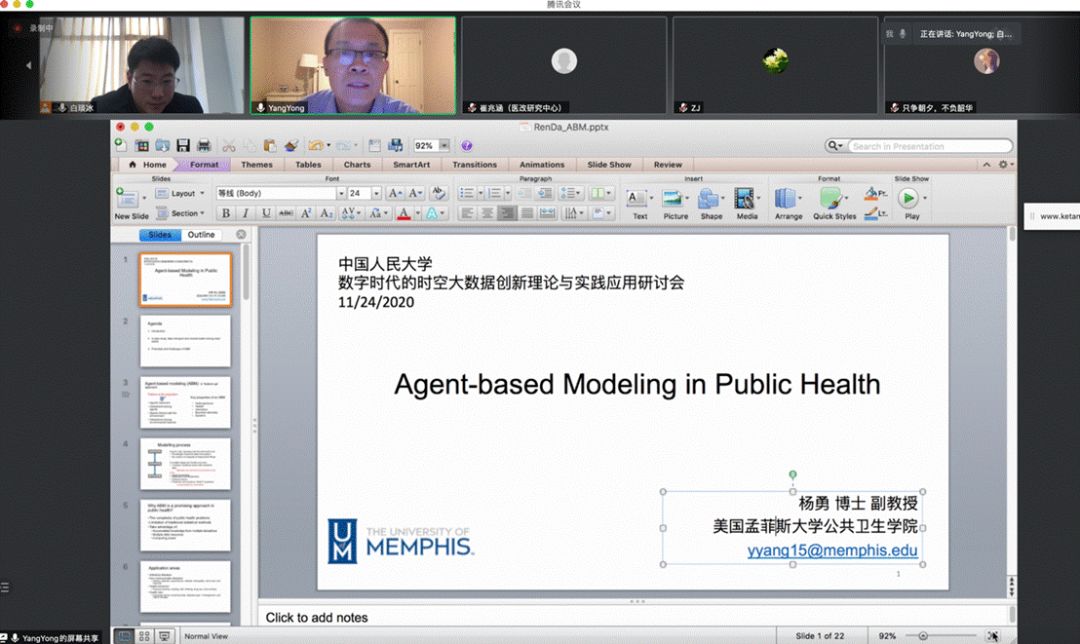Switch to slide sorter view
Image resolution: width=1080 pixels, height=644 pixels.
pos(145,635)
